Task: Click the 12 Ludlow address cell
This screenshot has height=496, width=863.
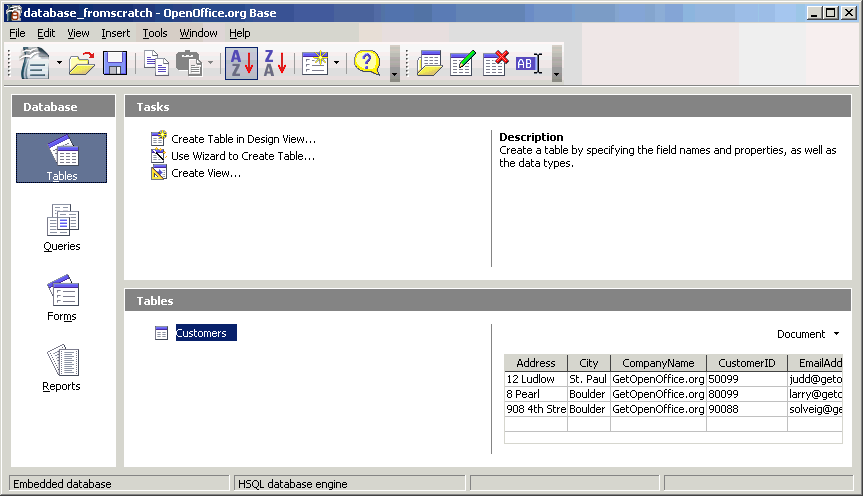Action: (x=536, y=379)
